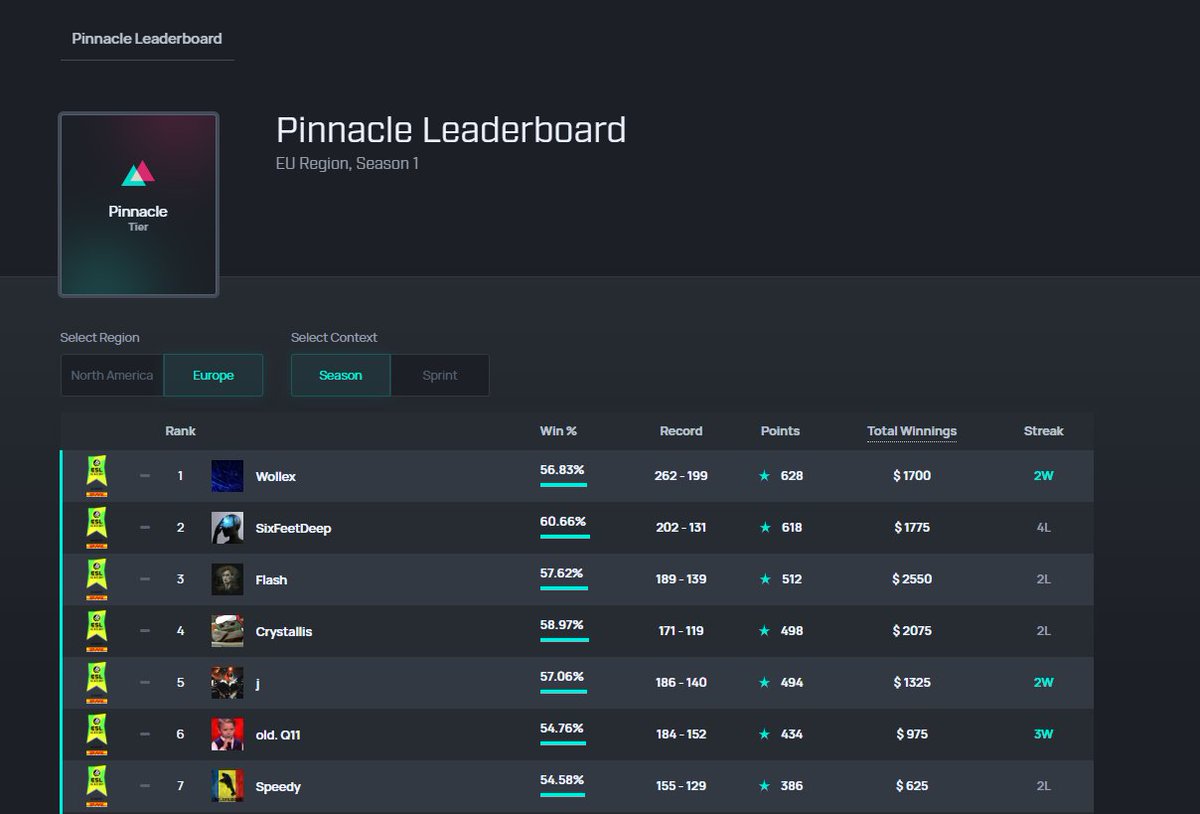Screen dimensions: 1200x814
Task: Click the ESL badge in Crystallis's row
Action: coord(97,631)
